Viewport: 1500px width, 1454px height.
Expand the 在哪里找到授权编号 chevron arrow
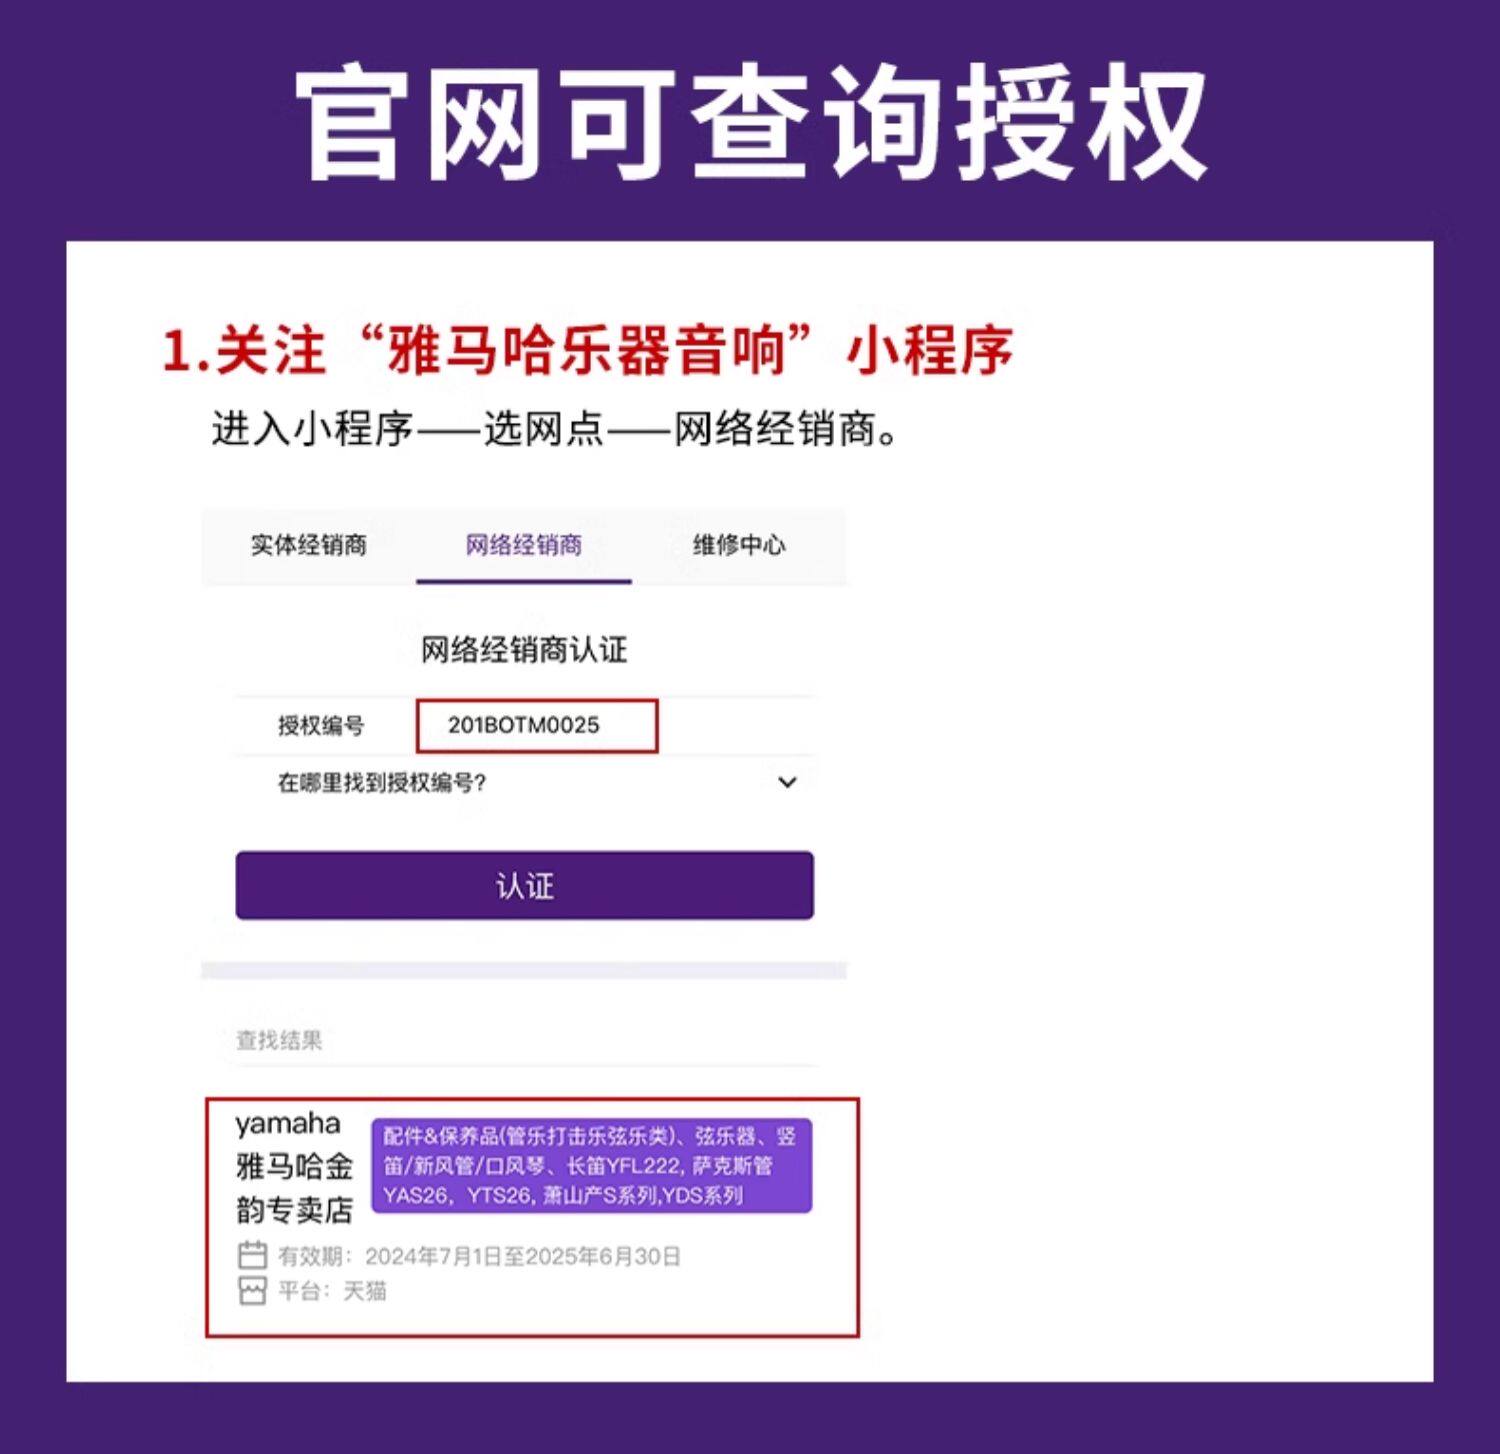tap(787, 782)
